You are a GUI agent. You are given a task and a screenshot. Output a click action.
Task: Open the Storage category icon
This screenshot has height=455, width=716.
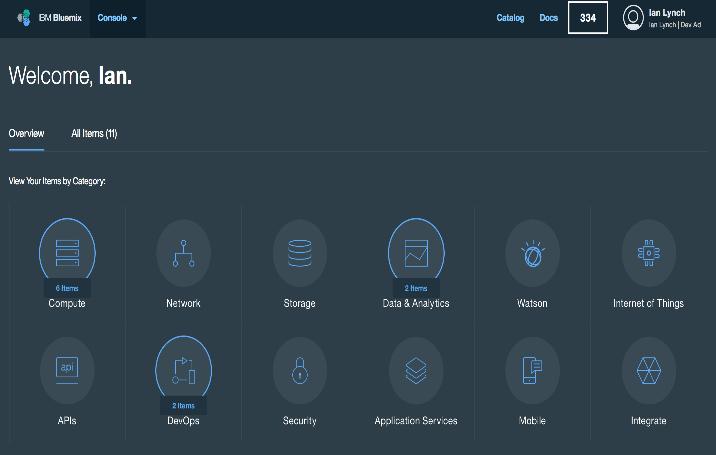(x=300, y=253)
